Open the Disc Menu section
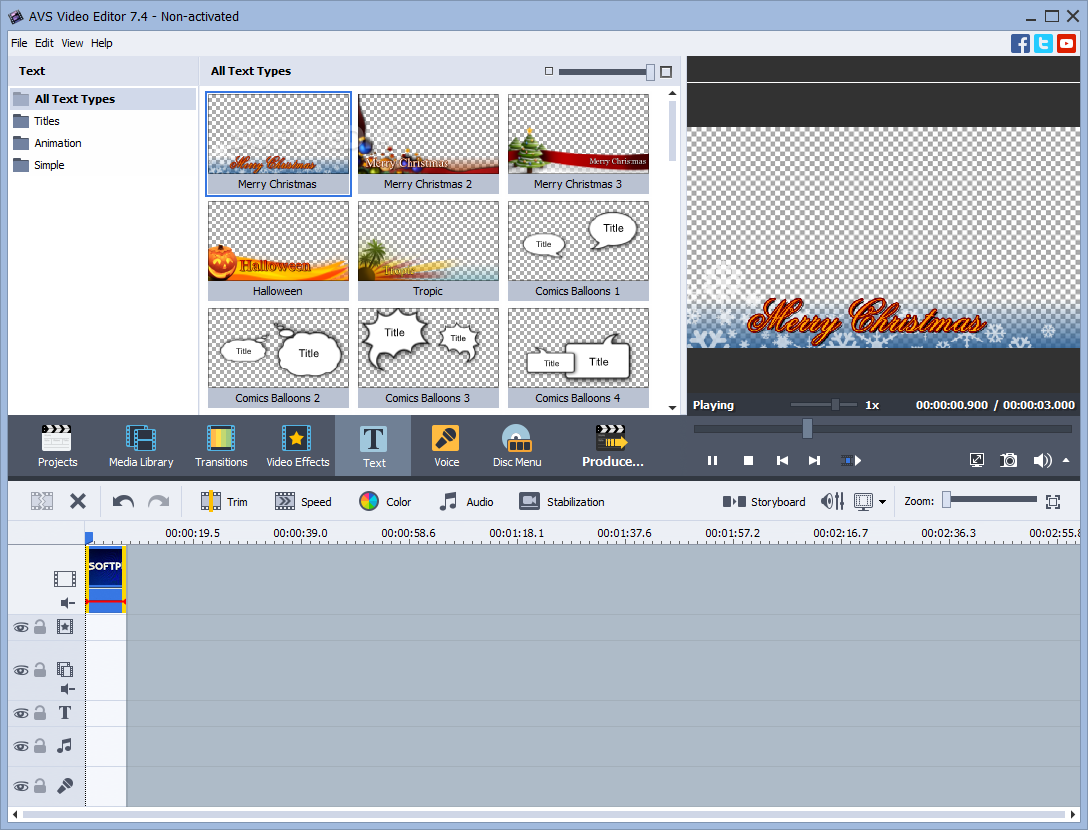Viewport: 1088px width, 830px height. (x=517, y=446)
